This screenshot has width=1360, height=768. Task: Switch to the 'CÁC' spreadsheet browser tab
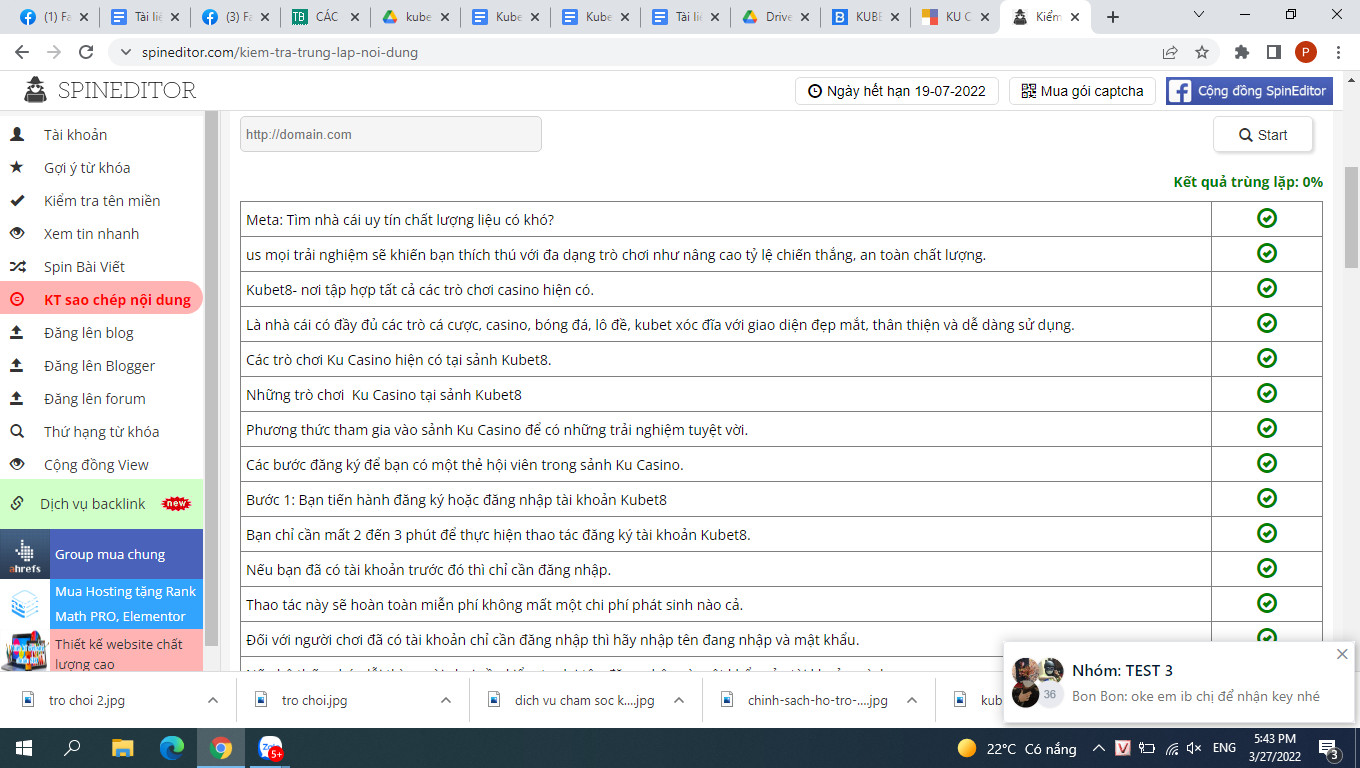(x=325, y=17)
